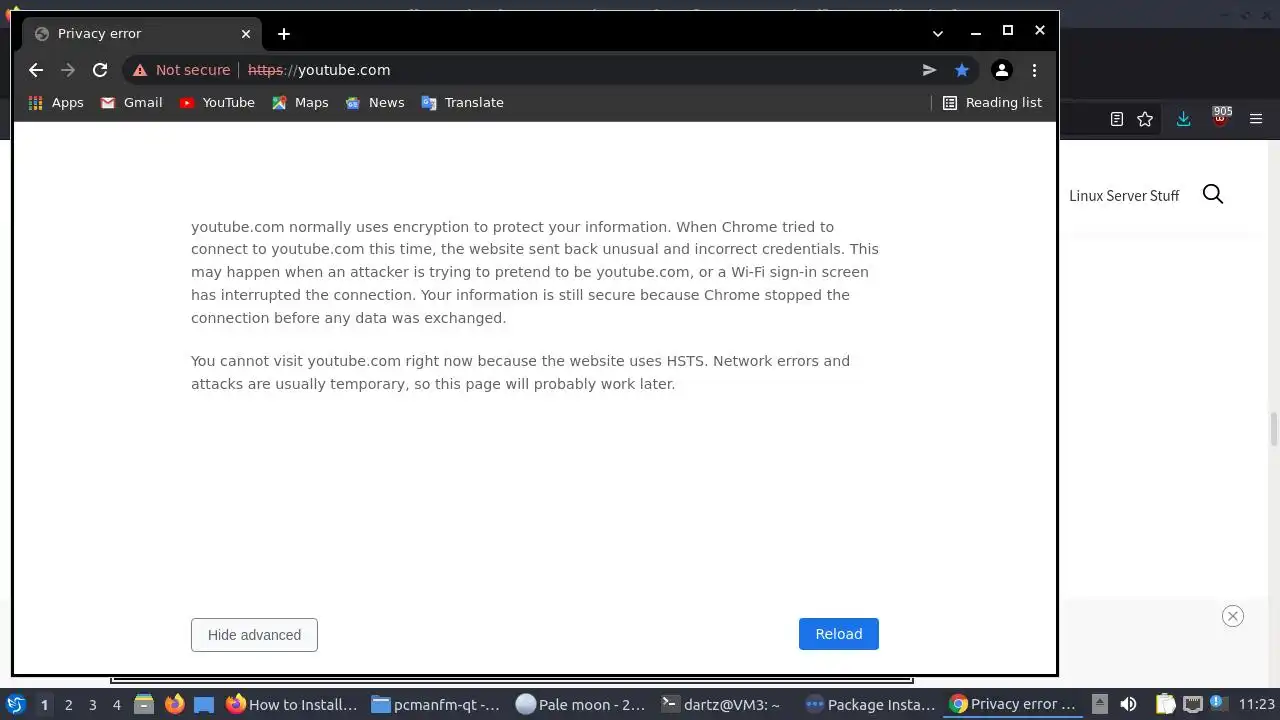The image size is (1280, 720).
Task: Switch to workspace 1
Action: (44, 705)
